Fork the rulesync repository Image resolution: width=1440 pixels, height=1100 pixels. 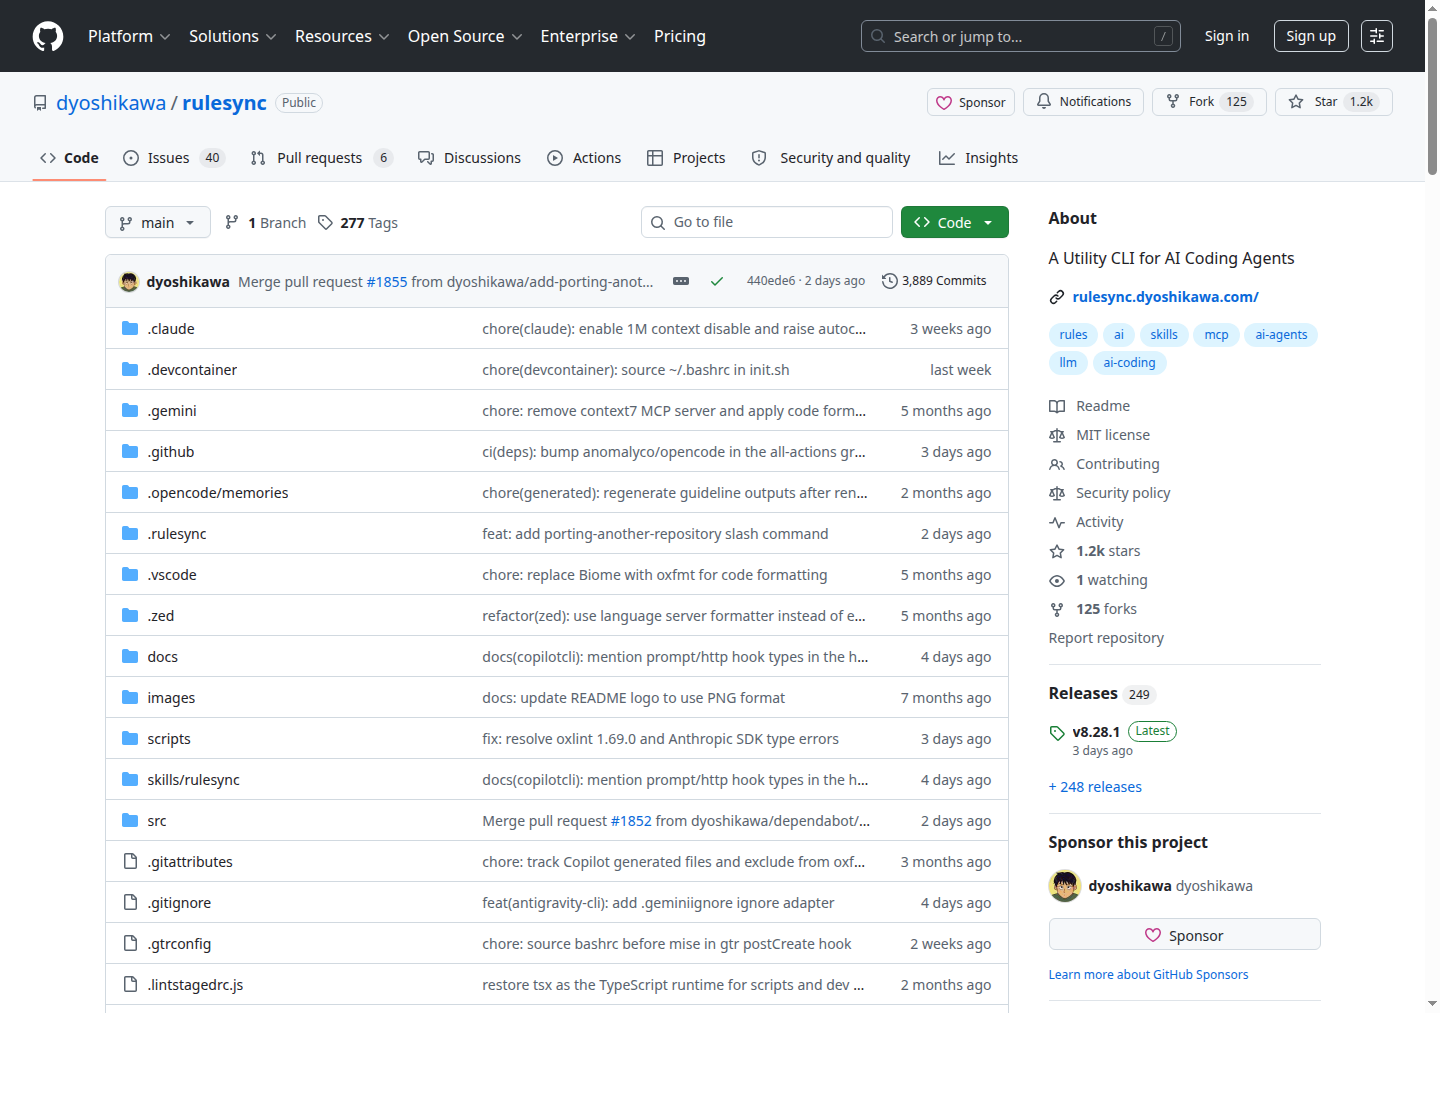[x=1209, y=102]
